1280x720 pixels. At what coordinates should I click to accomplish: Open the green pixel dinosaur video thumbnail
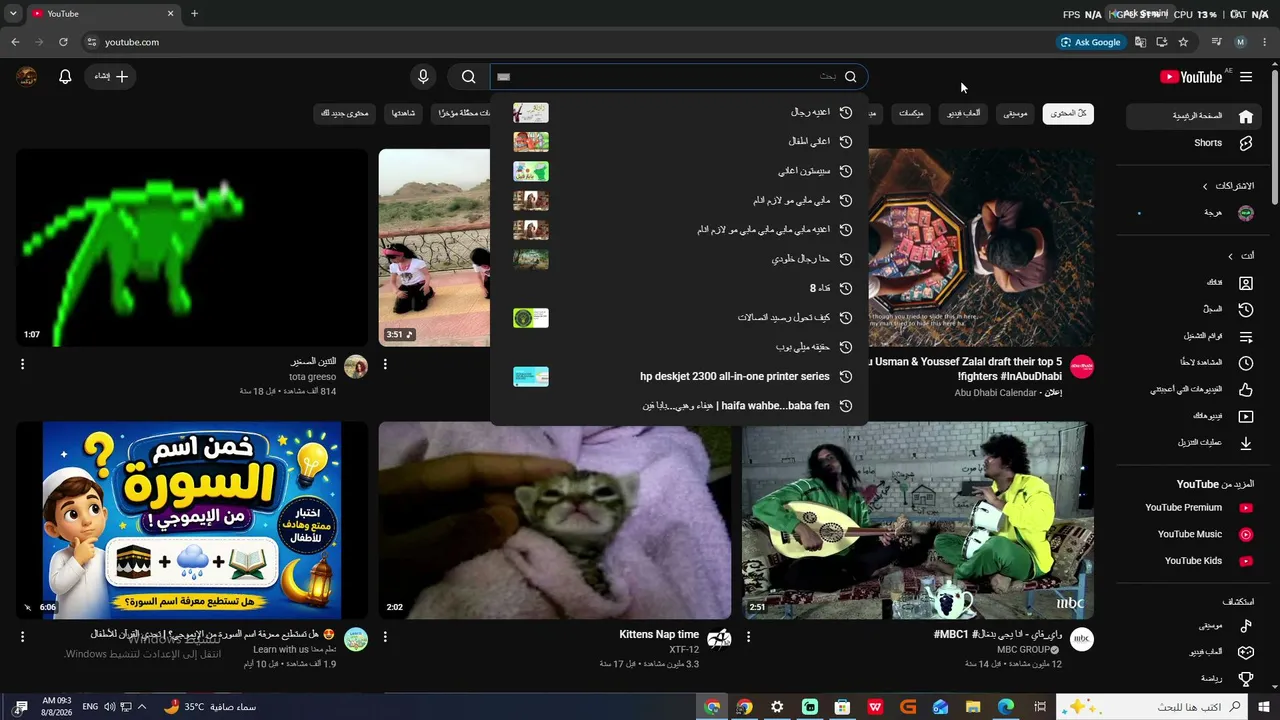pyautogui.click(x=192, y=248)
